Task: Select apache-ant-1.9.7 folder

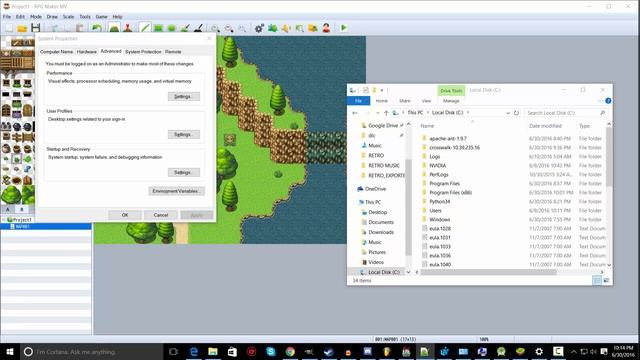Action: pyautogui.click(x=448, y=139)
